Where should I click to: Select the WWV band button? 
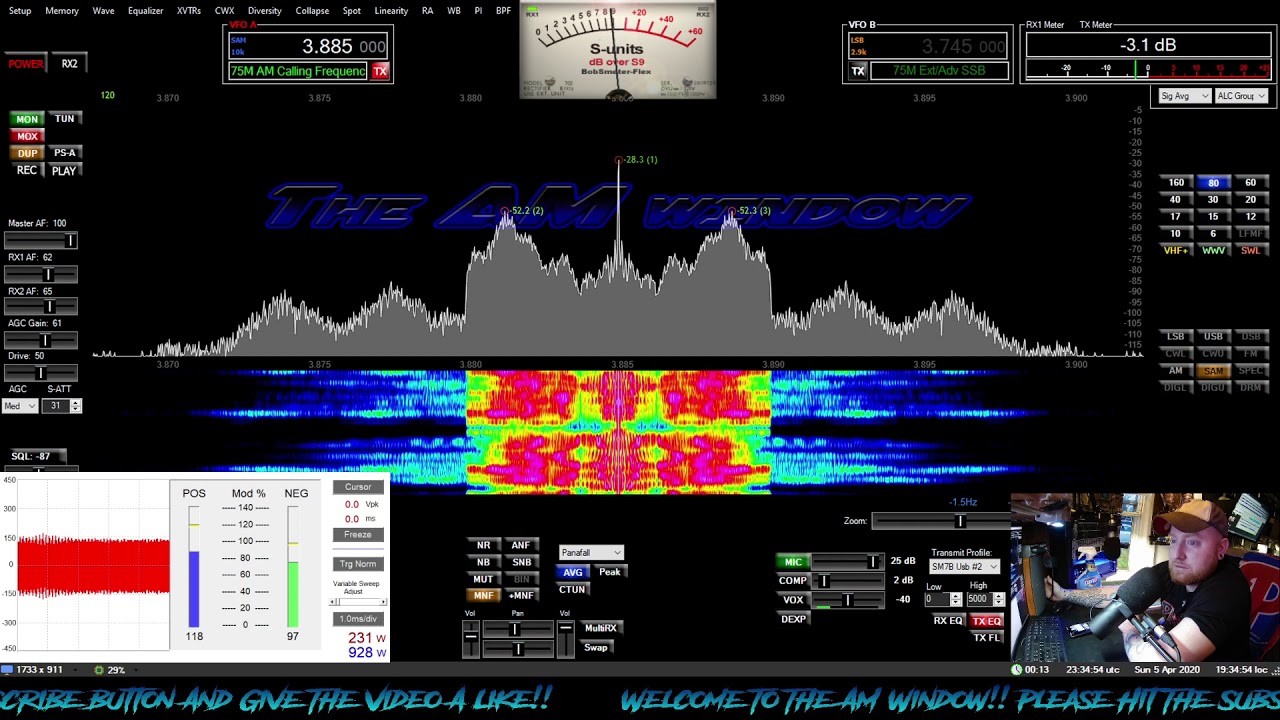(x=1213, y=251)
